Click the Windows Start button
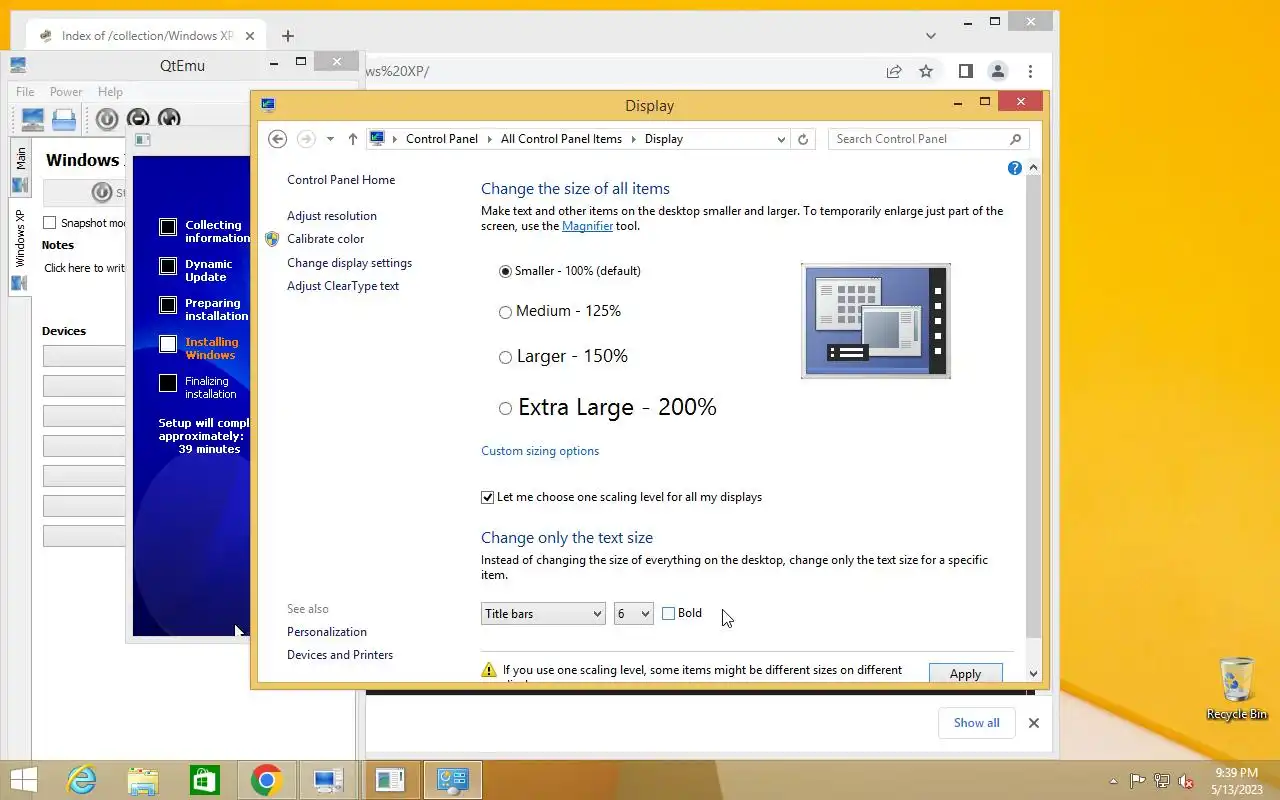The image size is (1280, 800). tap(23, 780)
